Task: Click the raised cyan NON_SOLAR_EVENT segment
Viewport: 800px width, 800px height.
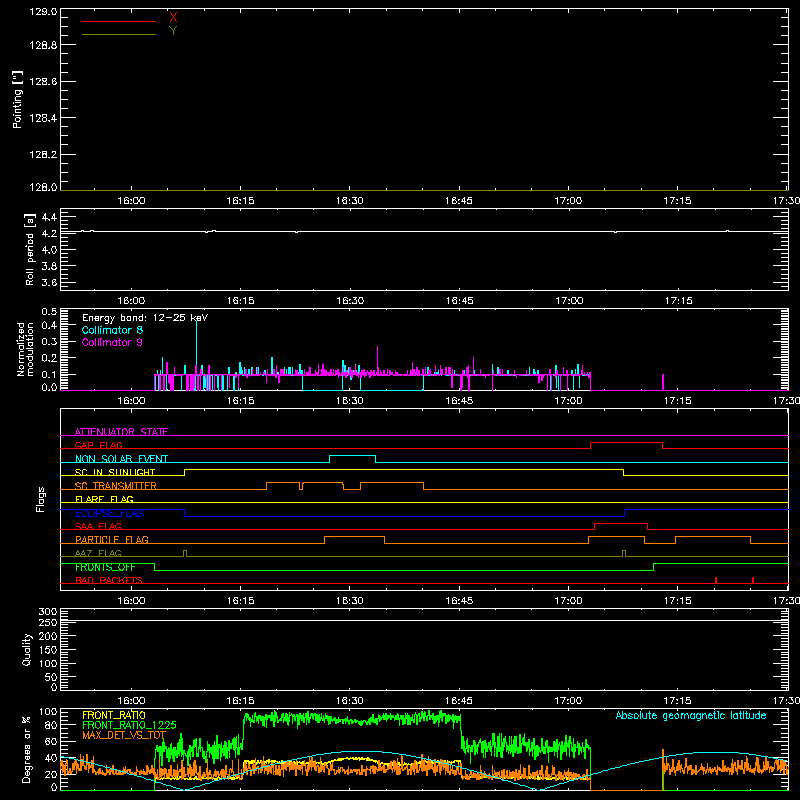Action: 353,456
